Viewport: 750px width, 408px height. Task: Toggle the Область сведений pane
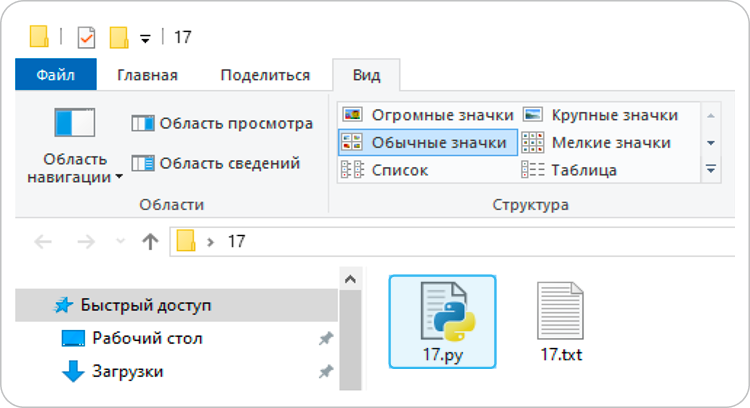coord(216,163)
